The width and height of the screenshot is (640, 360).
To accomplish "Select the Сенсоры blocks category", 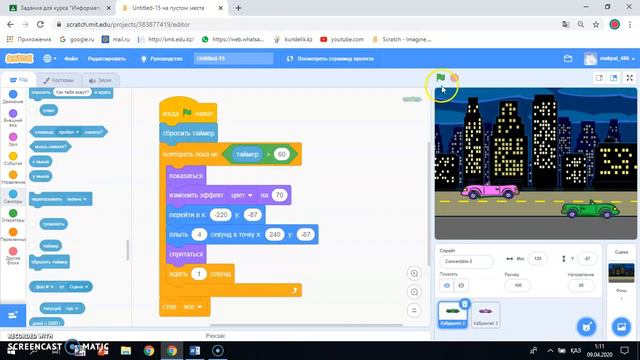I will 13,197.
